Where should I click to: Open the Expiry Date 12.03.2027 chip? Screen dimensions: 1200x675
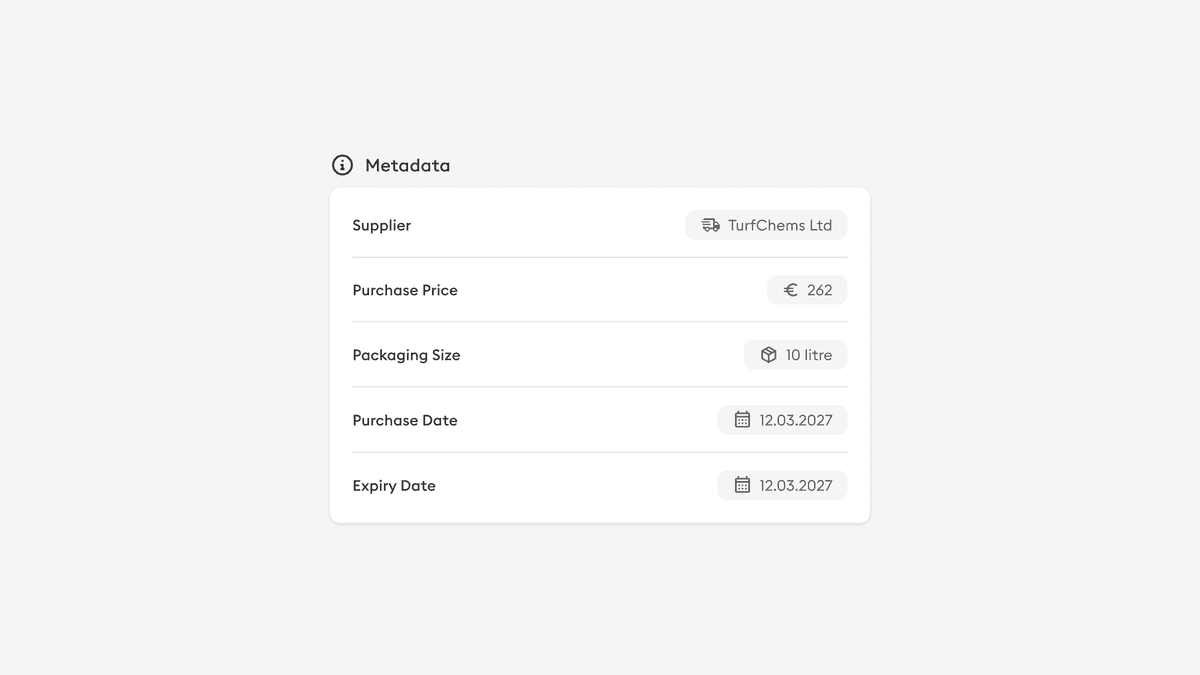pyautogui.click(x=782, y=485)
